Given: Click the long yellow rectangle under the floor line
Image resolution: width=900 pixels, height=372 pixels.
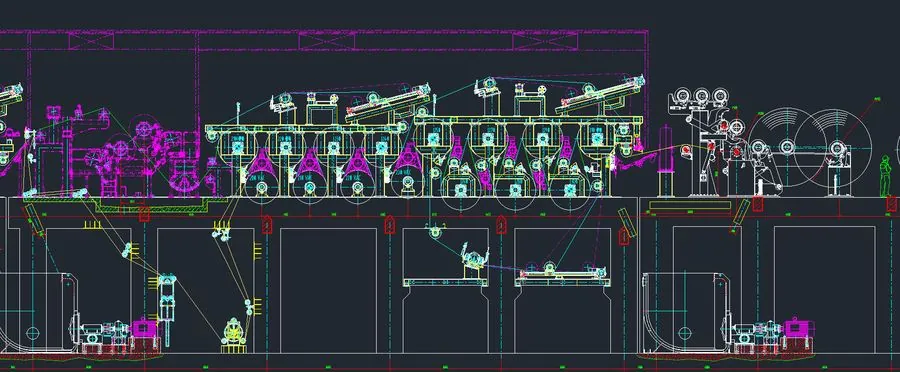Looking at the screenshot, I should (689, 205).
